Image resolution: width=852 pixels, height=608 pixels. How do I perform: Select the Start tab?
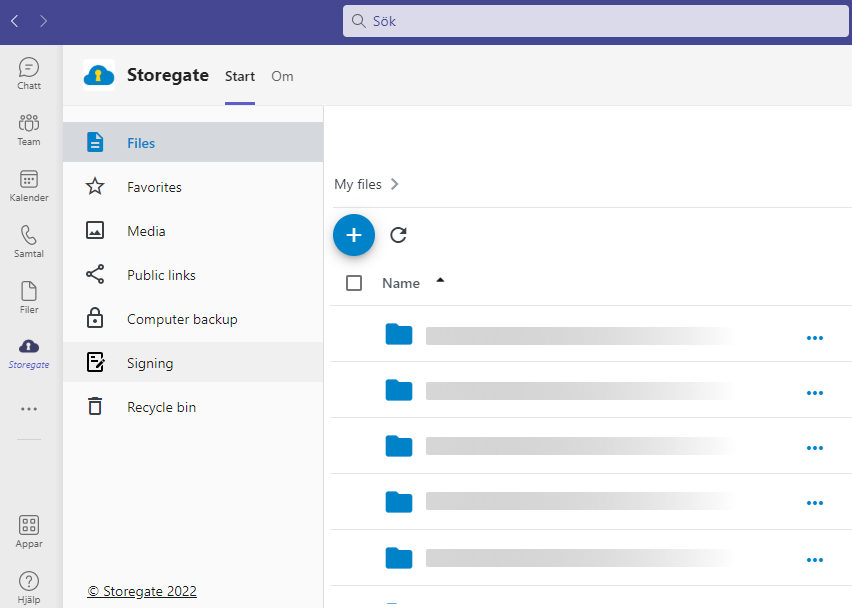[x=240, y=76]
